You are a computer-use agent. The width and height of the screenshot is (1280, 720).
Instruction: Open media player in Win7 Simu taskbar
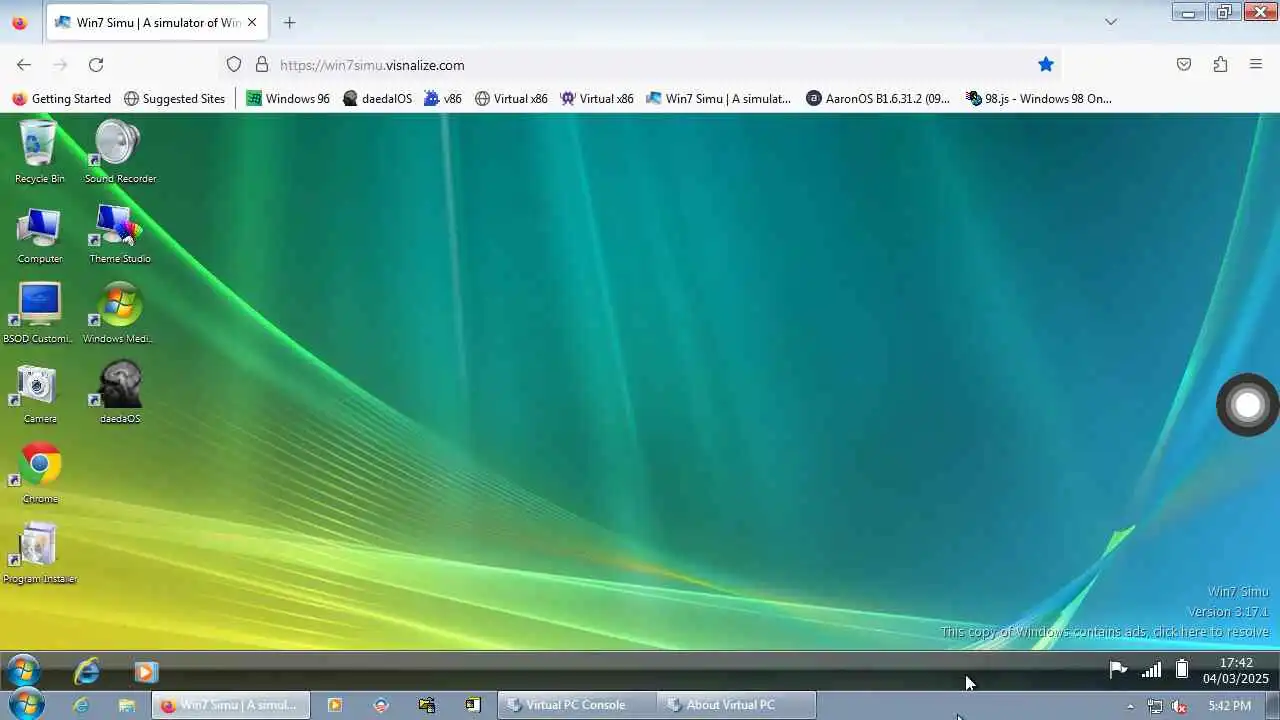tap(146, 671)
